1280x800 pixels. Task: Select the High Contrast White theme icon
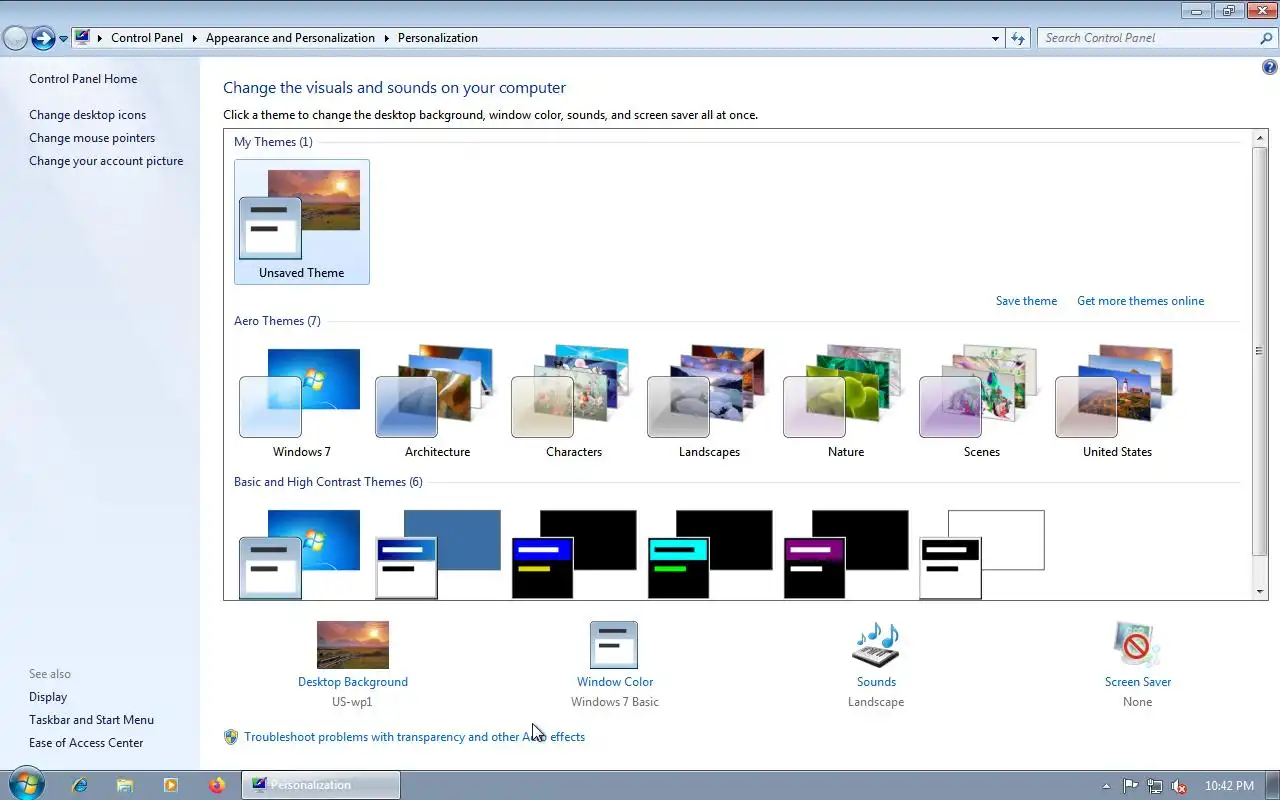coord(981,554)
